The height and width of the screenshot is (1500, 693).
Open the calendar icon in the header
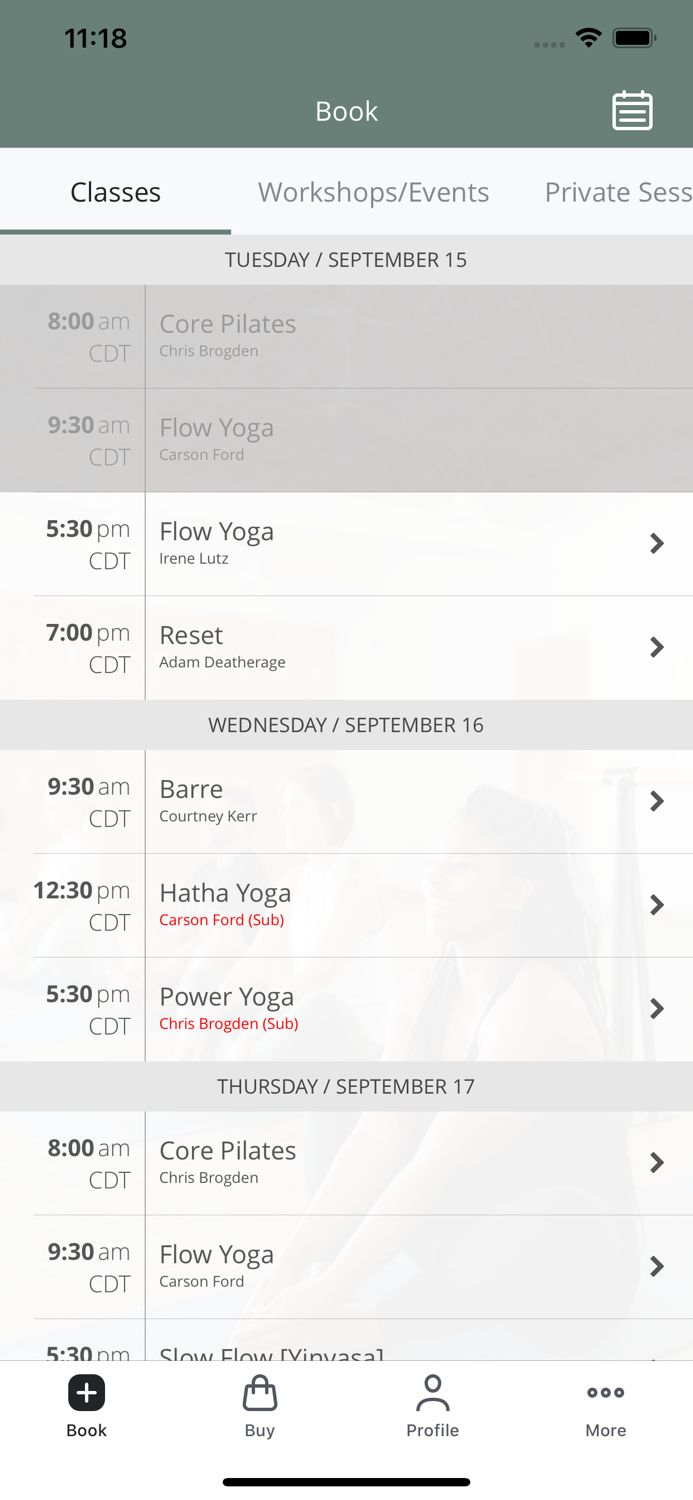[x=632, y=110]
